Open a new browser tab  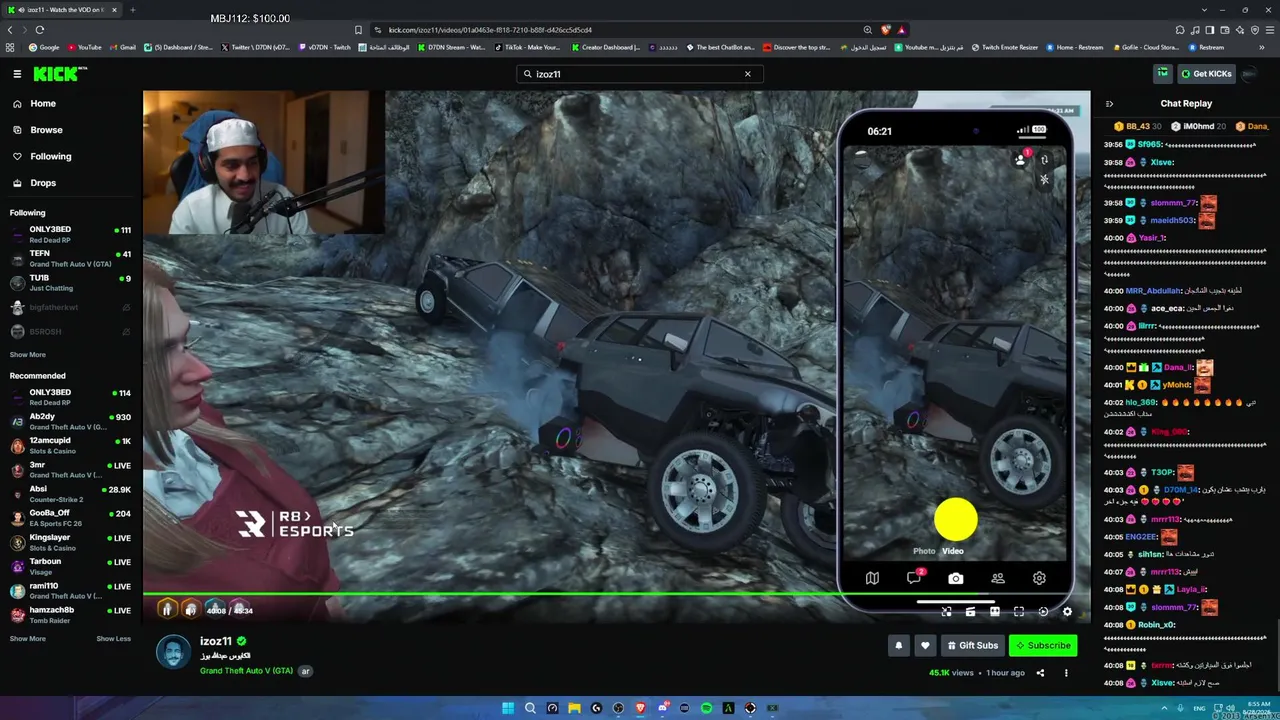pos(132,10)
